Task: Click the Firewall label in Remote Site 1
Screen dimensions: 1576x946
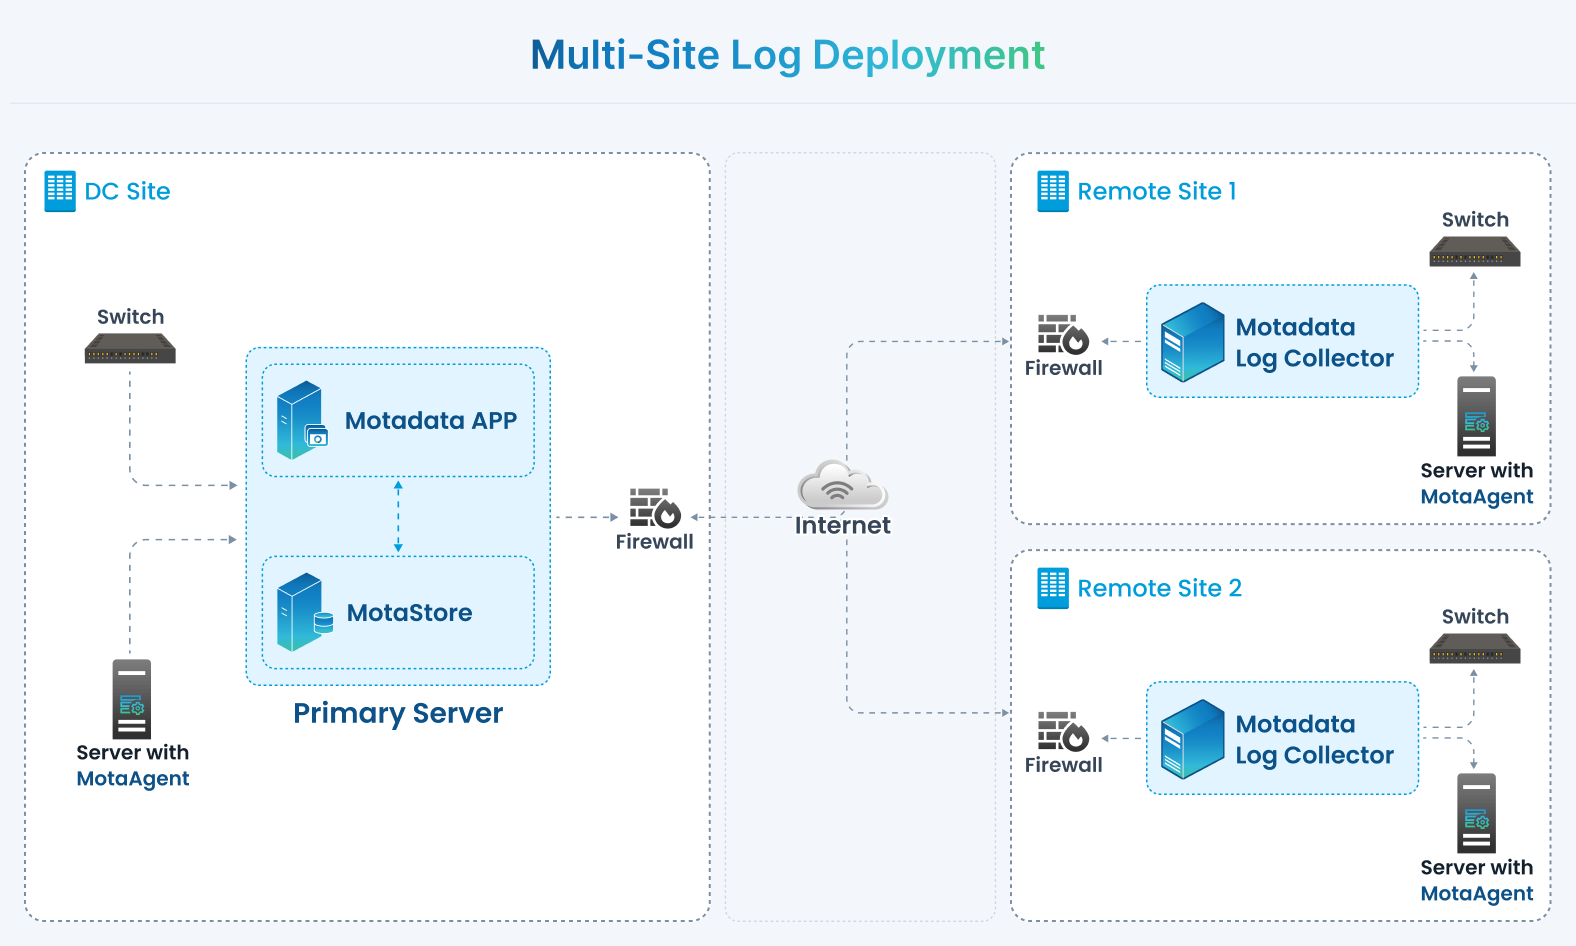Action: 1064,368
